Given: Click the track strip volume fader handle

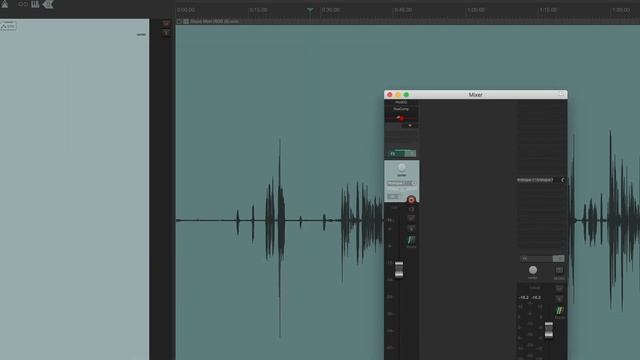Looking at the screenshot, I should click(399, 270).
